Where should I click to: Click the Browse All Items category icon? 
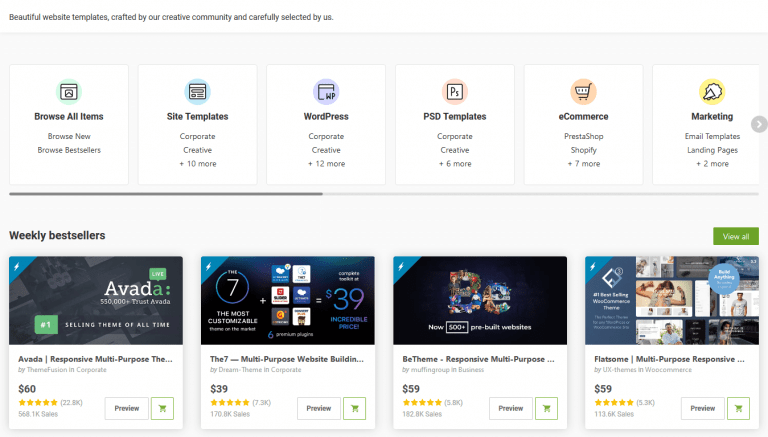(x=69, y=92)
